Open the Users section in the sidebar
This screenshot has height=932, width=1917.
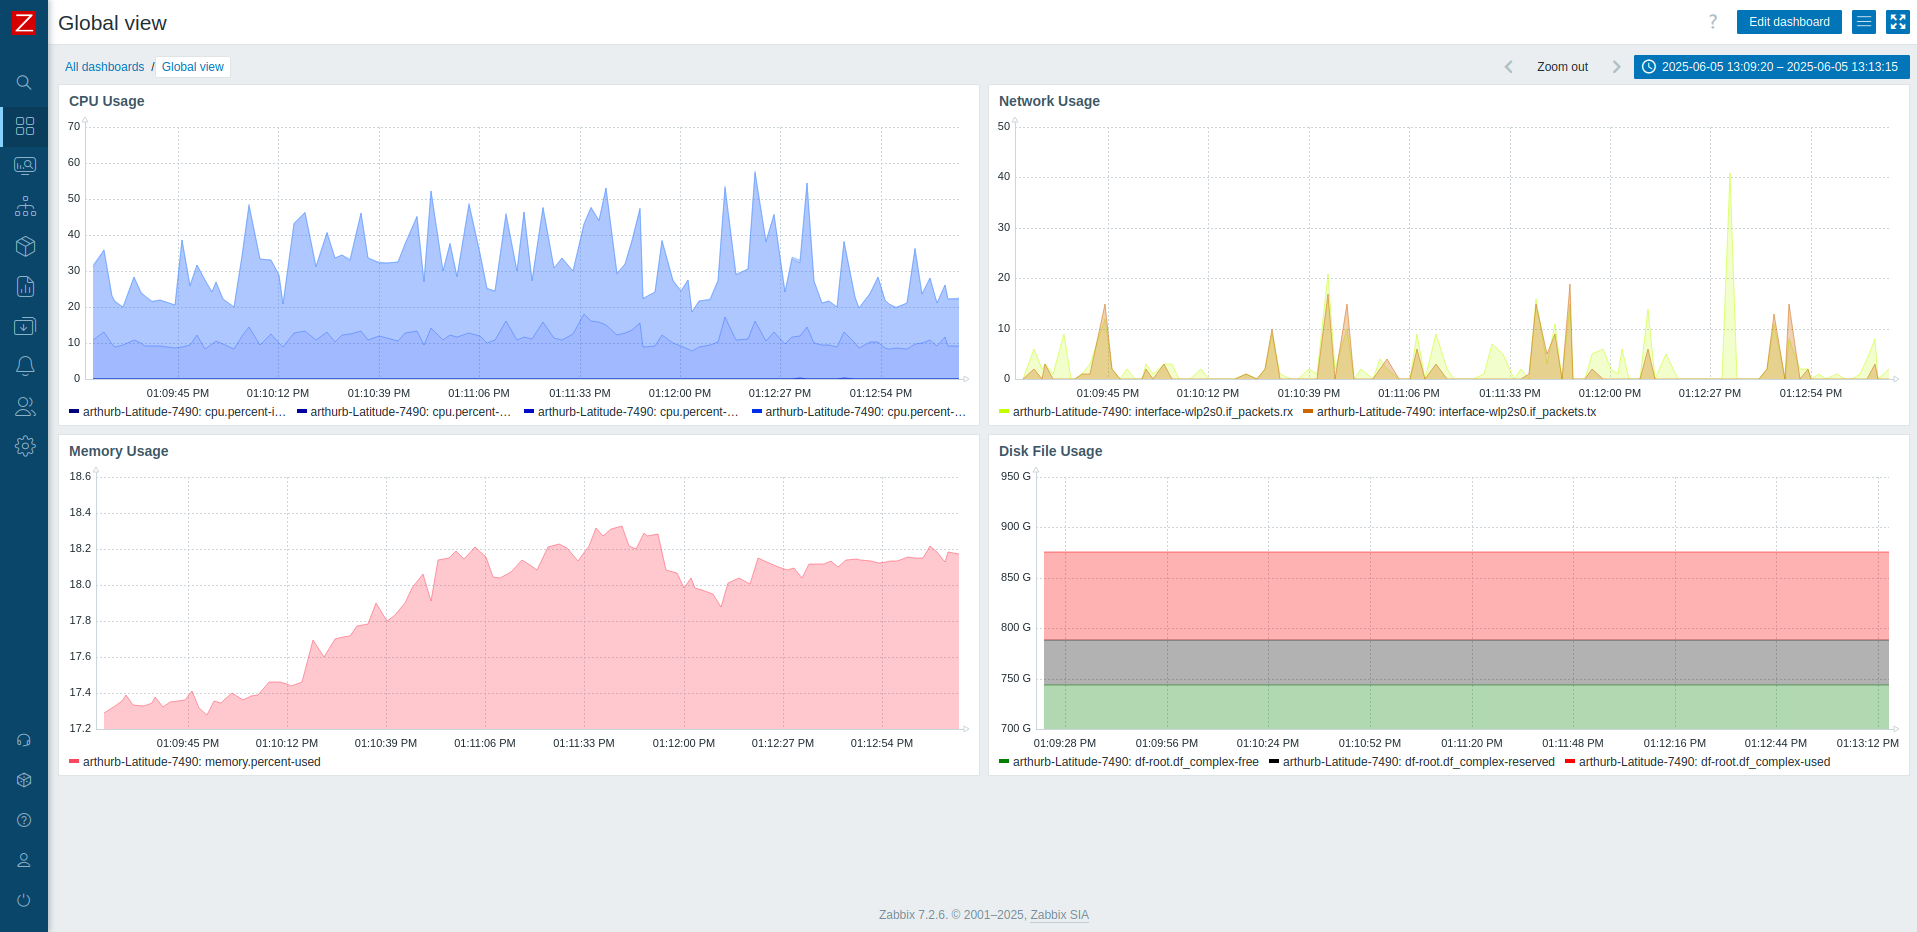24,406
